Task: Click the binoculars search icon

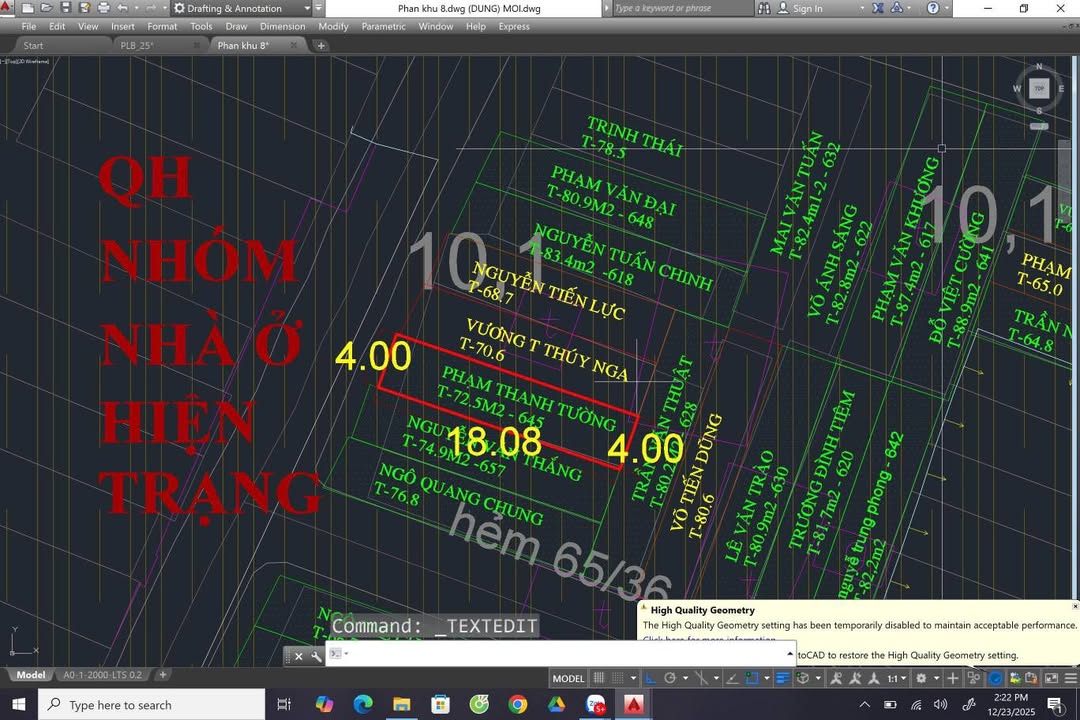Action: click(x=764, y=8)
